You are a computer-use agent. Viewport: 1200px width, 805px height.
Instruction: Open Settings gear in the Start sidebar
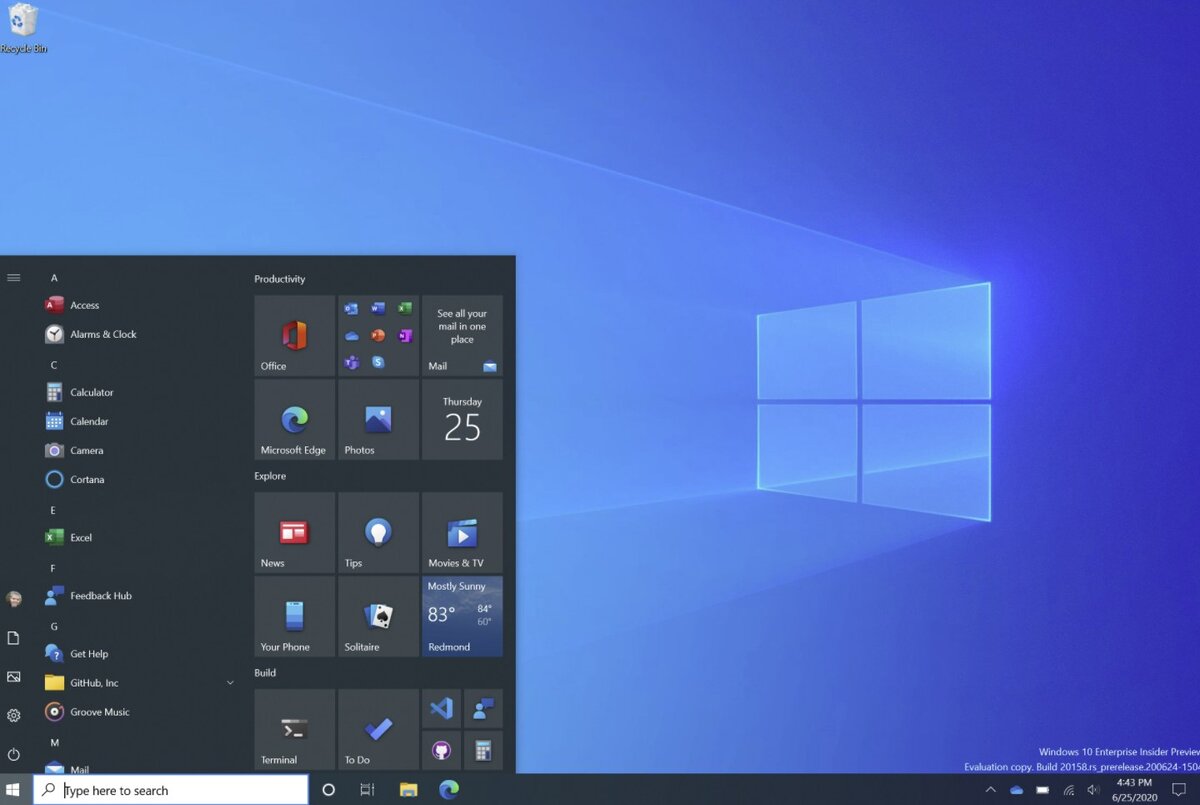[x=14, y=715]
